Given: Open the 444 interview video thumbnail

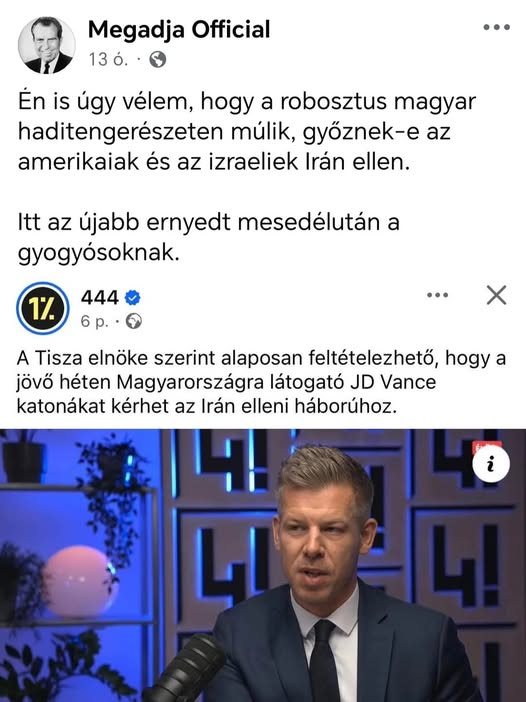Looking at the screenshot, I should (x=263, y=565).
